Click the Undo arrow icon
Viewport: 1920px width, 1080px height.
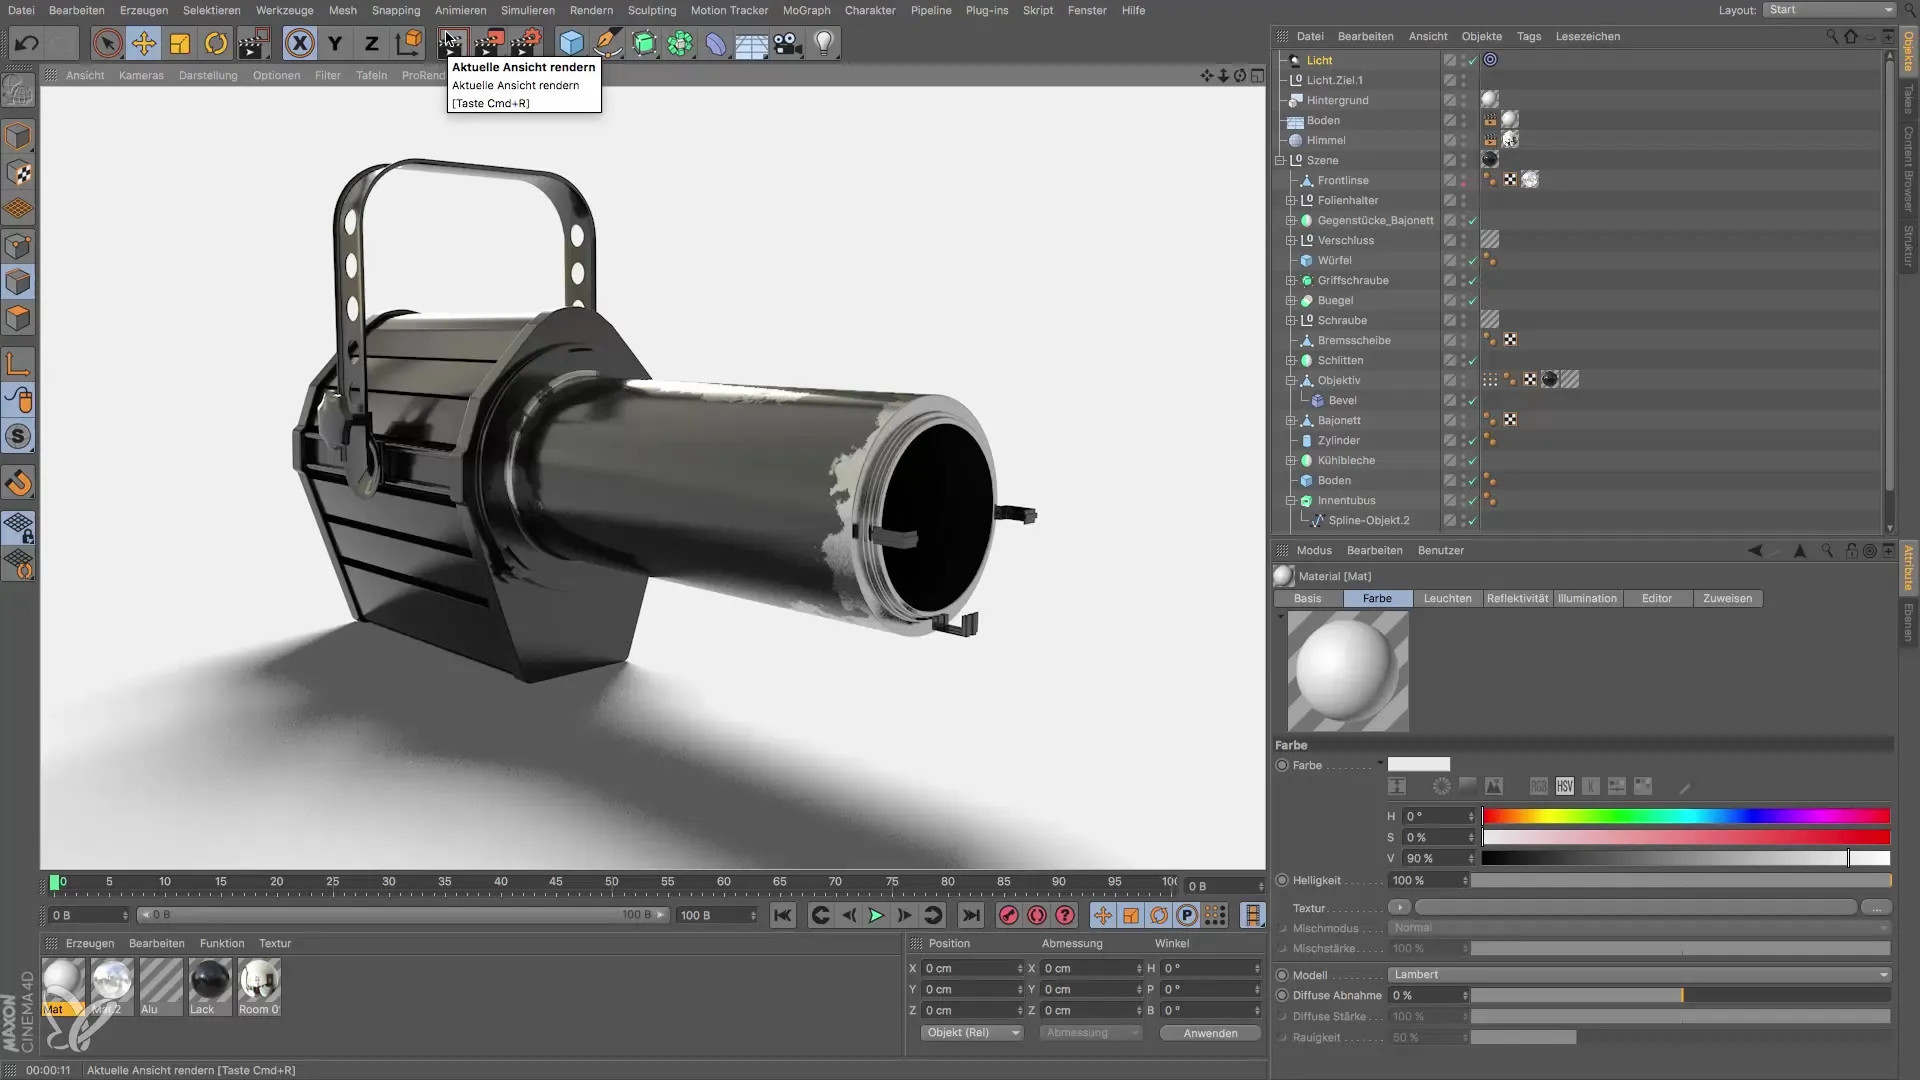(x=27, y=43)
